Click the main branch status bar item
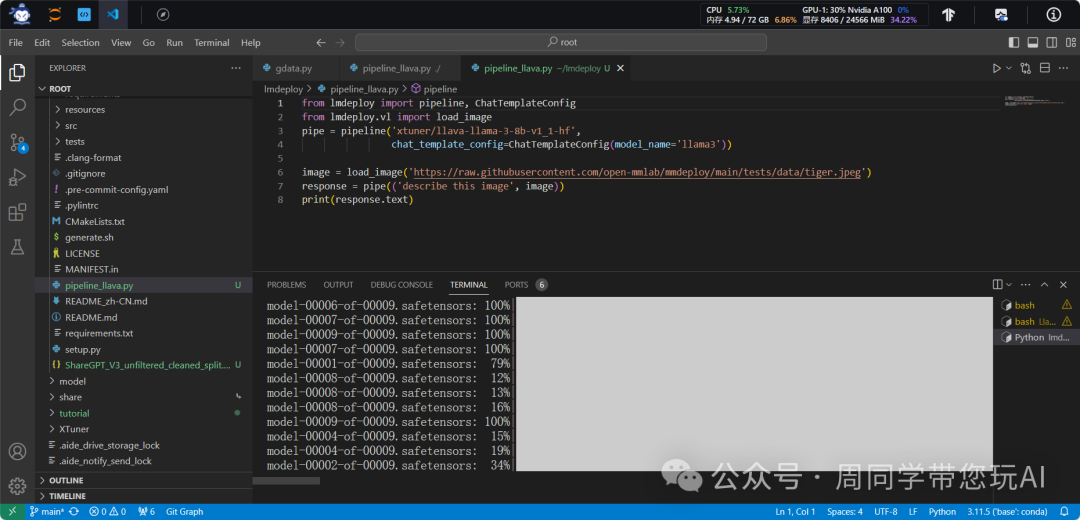Image resolution: width=1080 pixels, height=520 pixels. pyautogui.click(x=46, y=512)
